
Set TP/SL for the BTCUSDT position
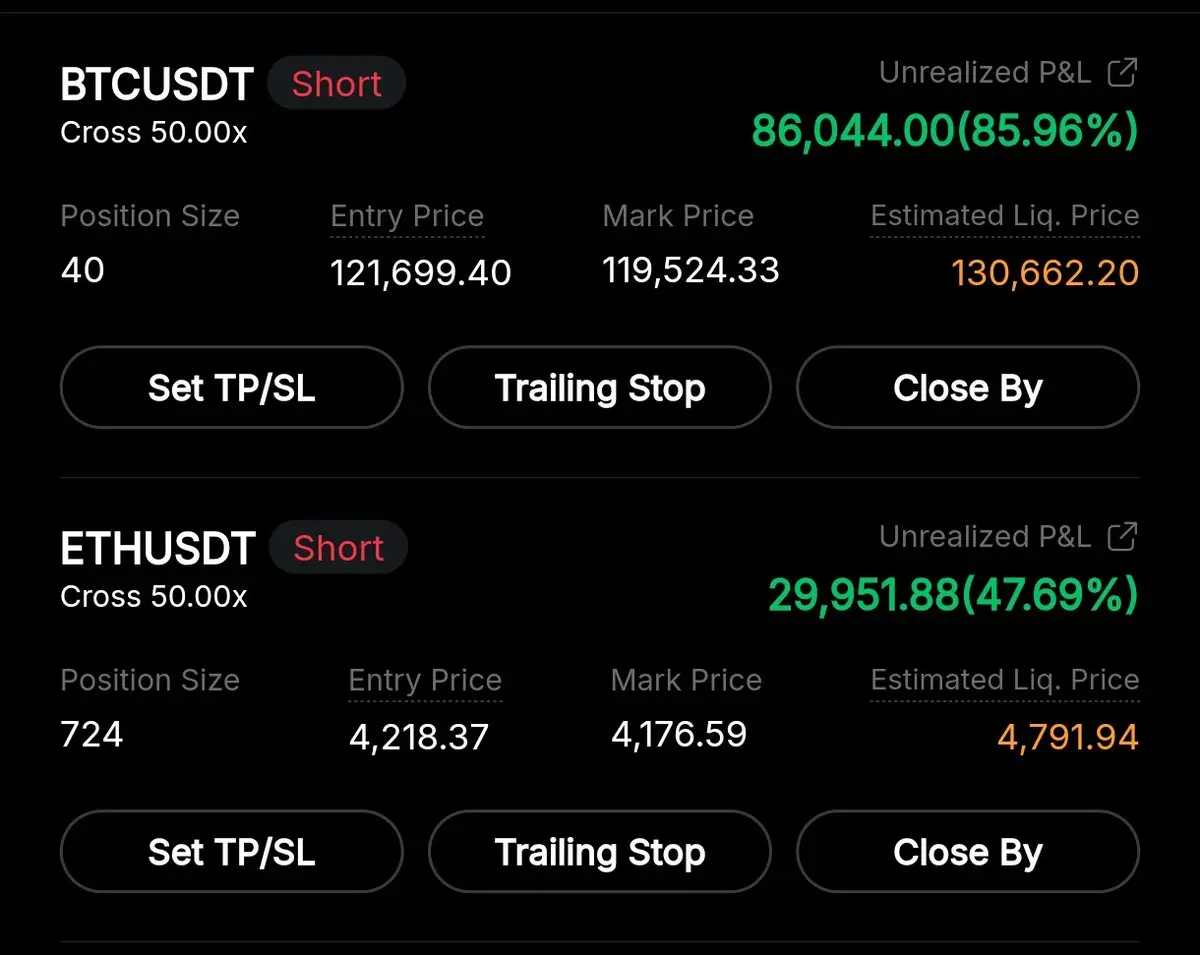pos(232,388)
